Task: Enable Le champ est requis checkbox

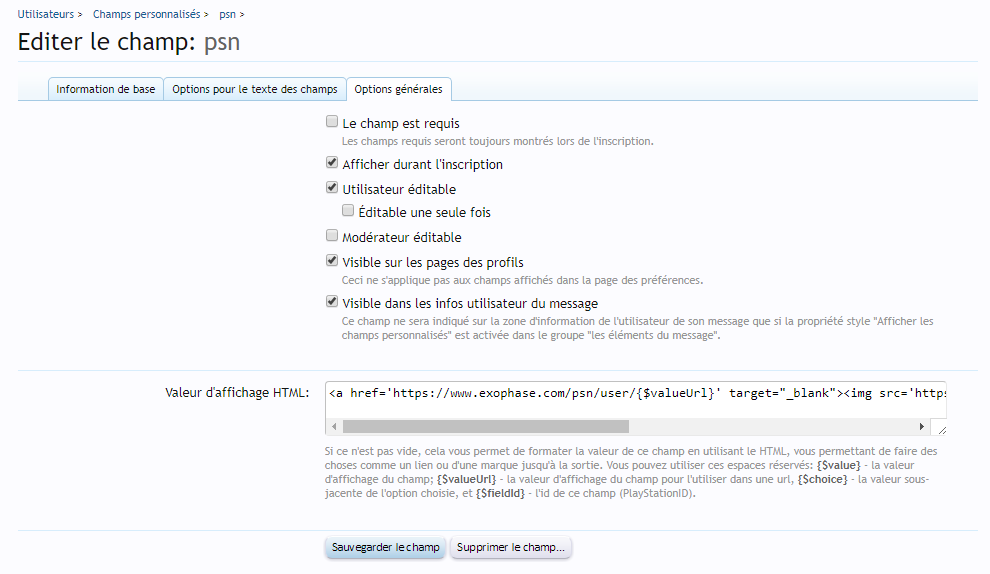Action: point(332,123)
